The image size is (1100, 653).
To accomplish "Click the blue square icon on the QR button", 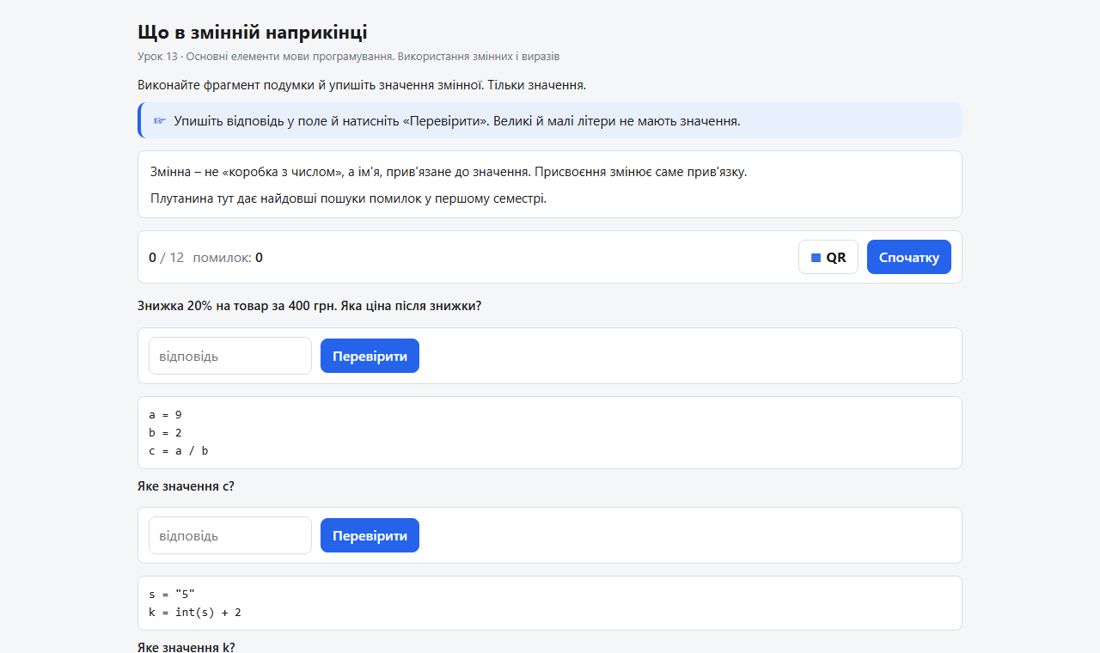I will tap(816, 257).
